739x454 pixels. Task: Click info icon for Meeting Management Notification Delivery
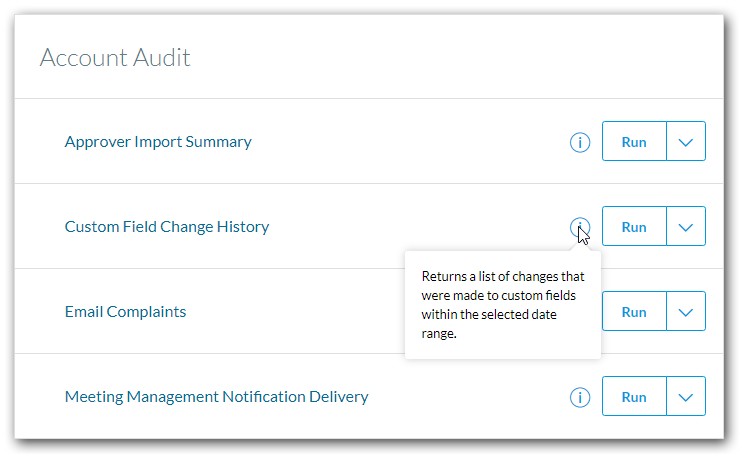(580, 397)
